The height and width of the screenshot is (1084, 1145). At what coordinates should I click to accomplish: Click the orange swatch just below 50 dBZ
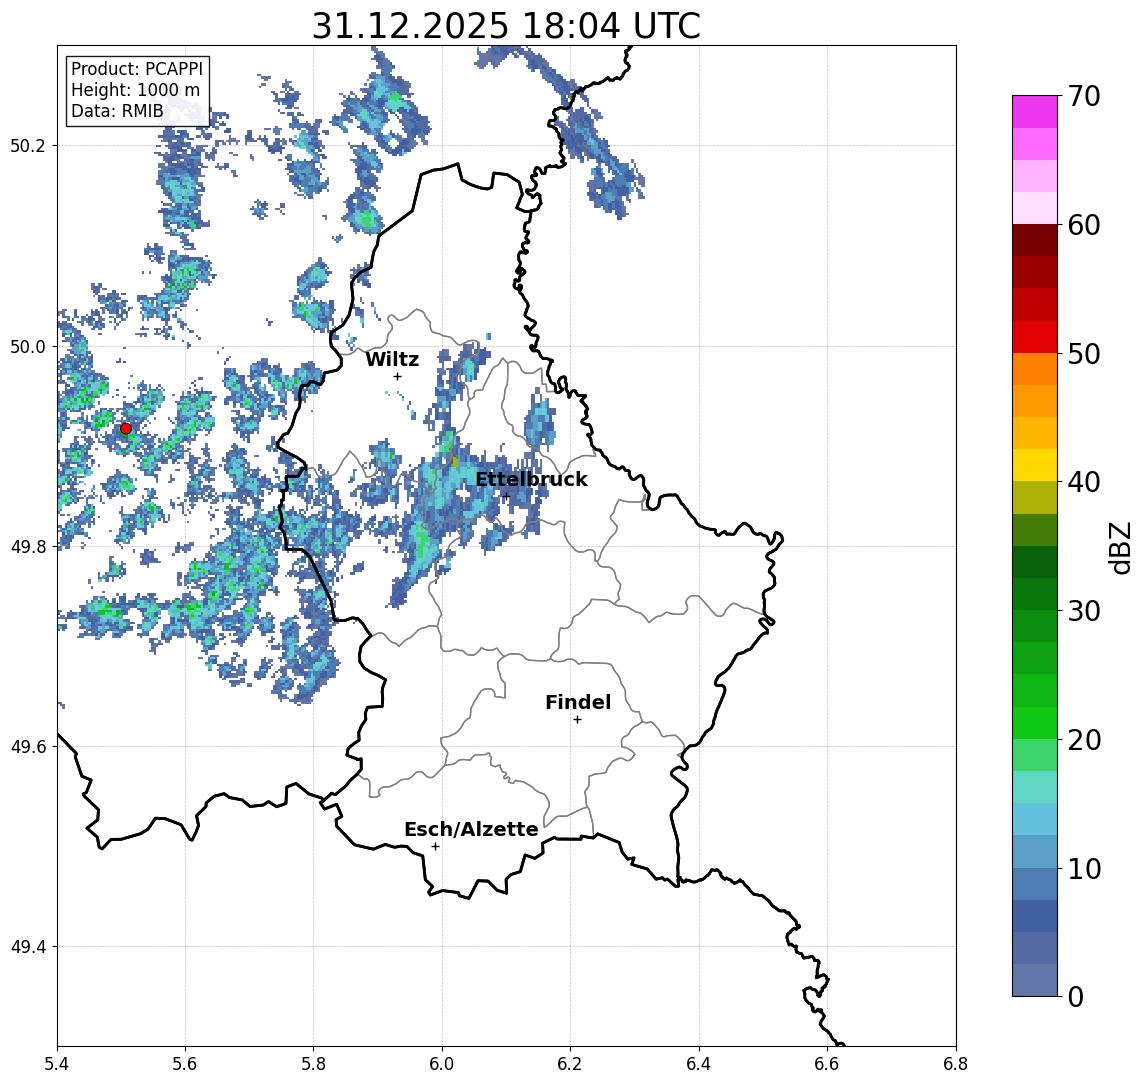pyautogui.click(x=1035, y=369)
